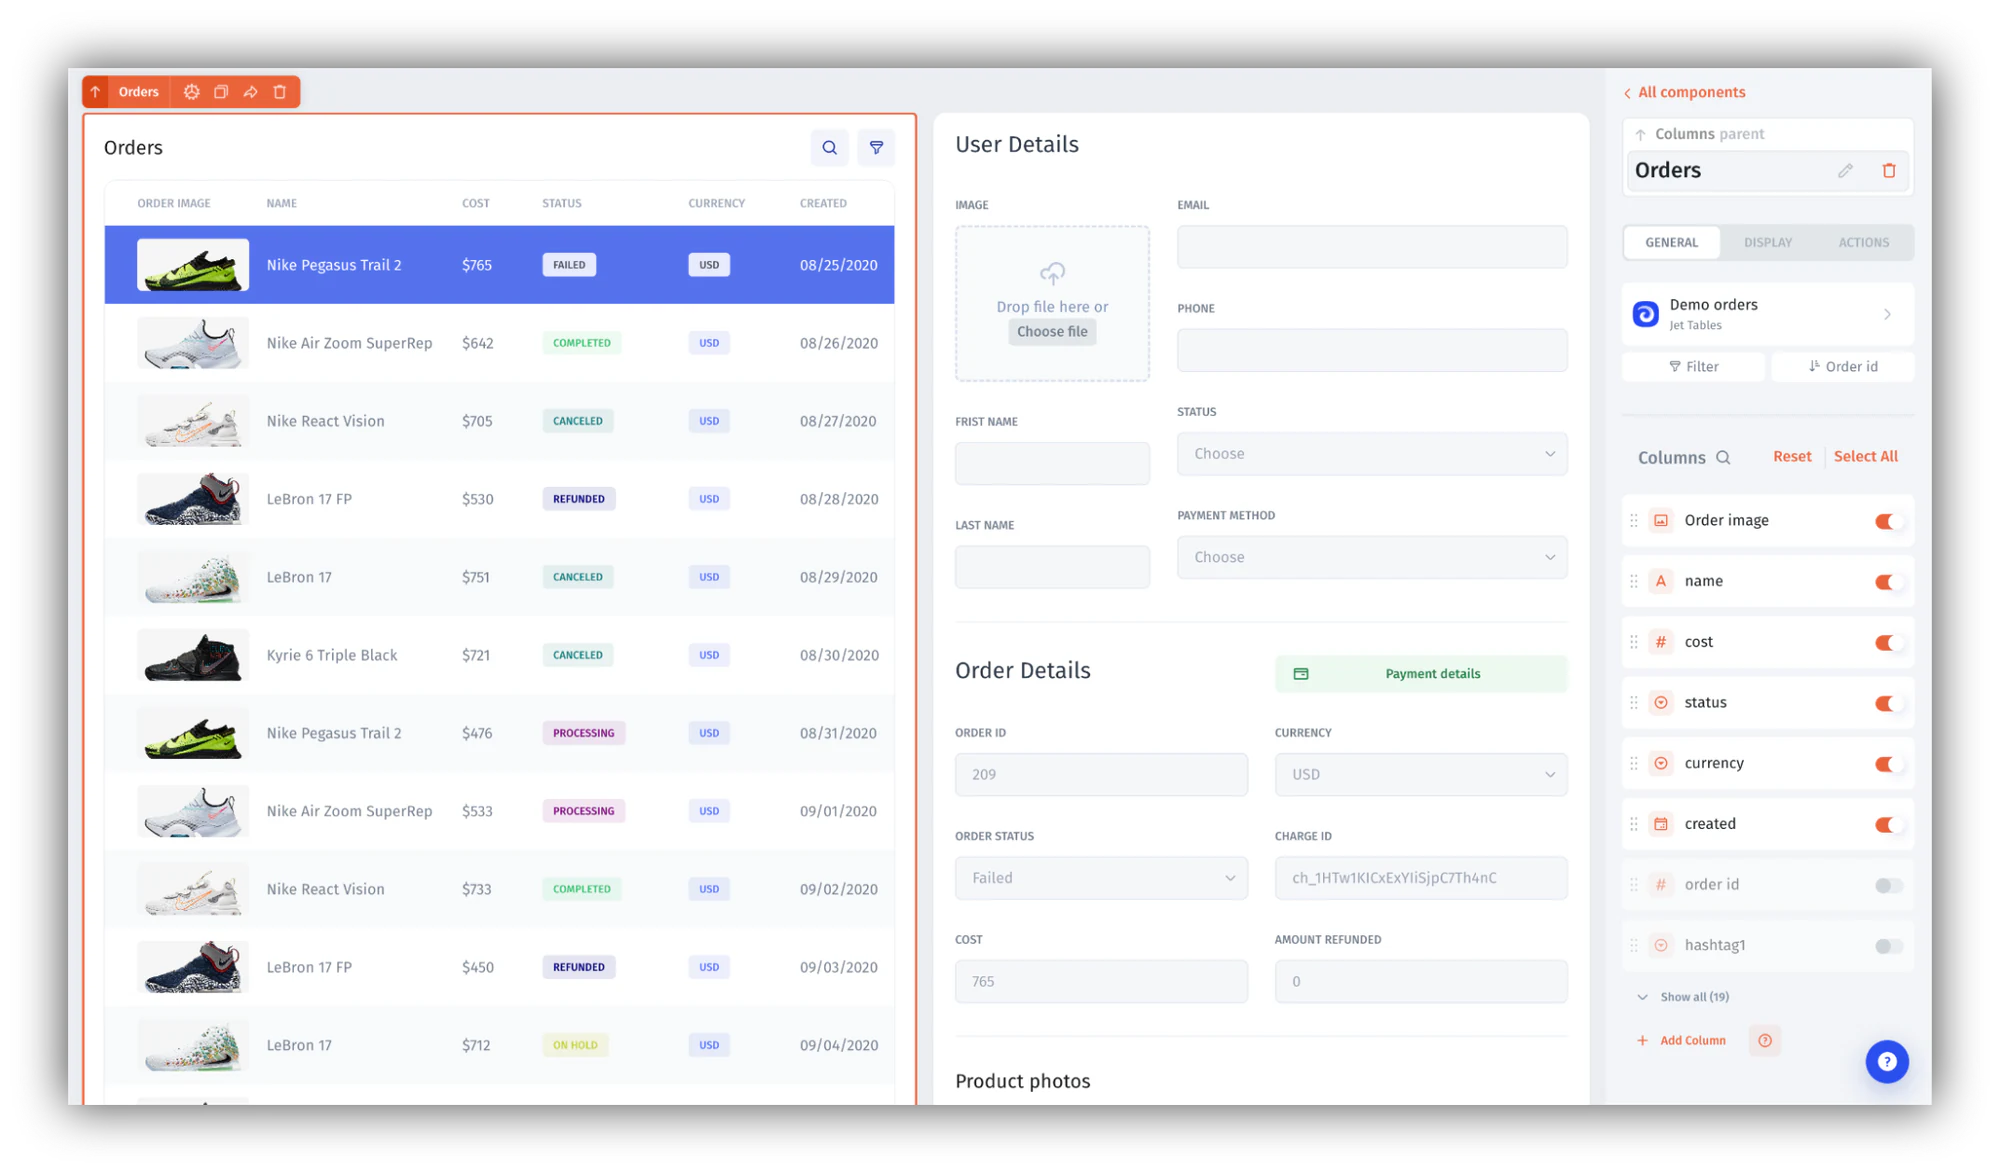The height and width of the screenshot is (1173, 2000).
Task: Open the Status Choose dropdown
Action: (1372, 454)
